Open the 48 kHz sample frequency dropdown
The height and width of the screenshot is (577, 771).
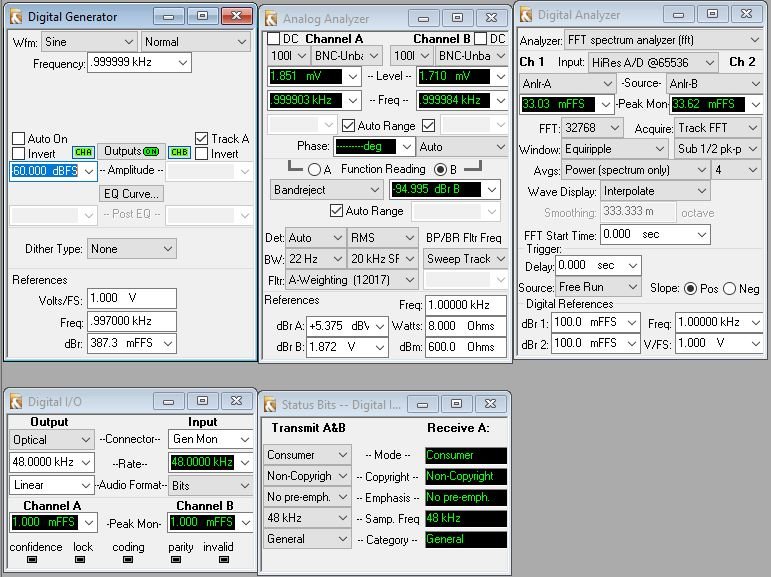[x=307, y=518]
